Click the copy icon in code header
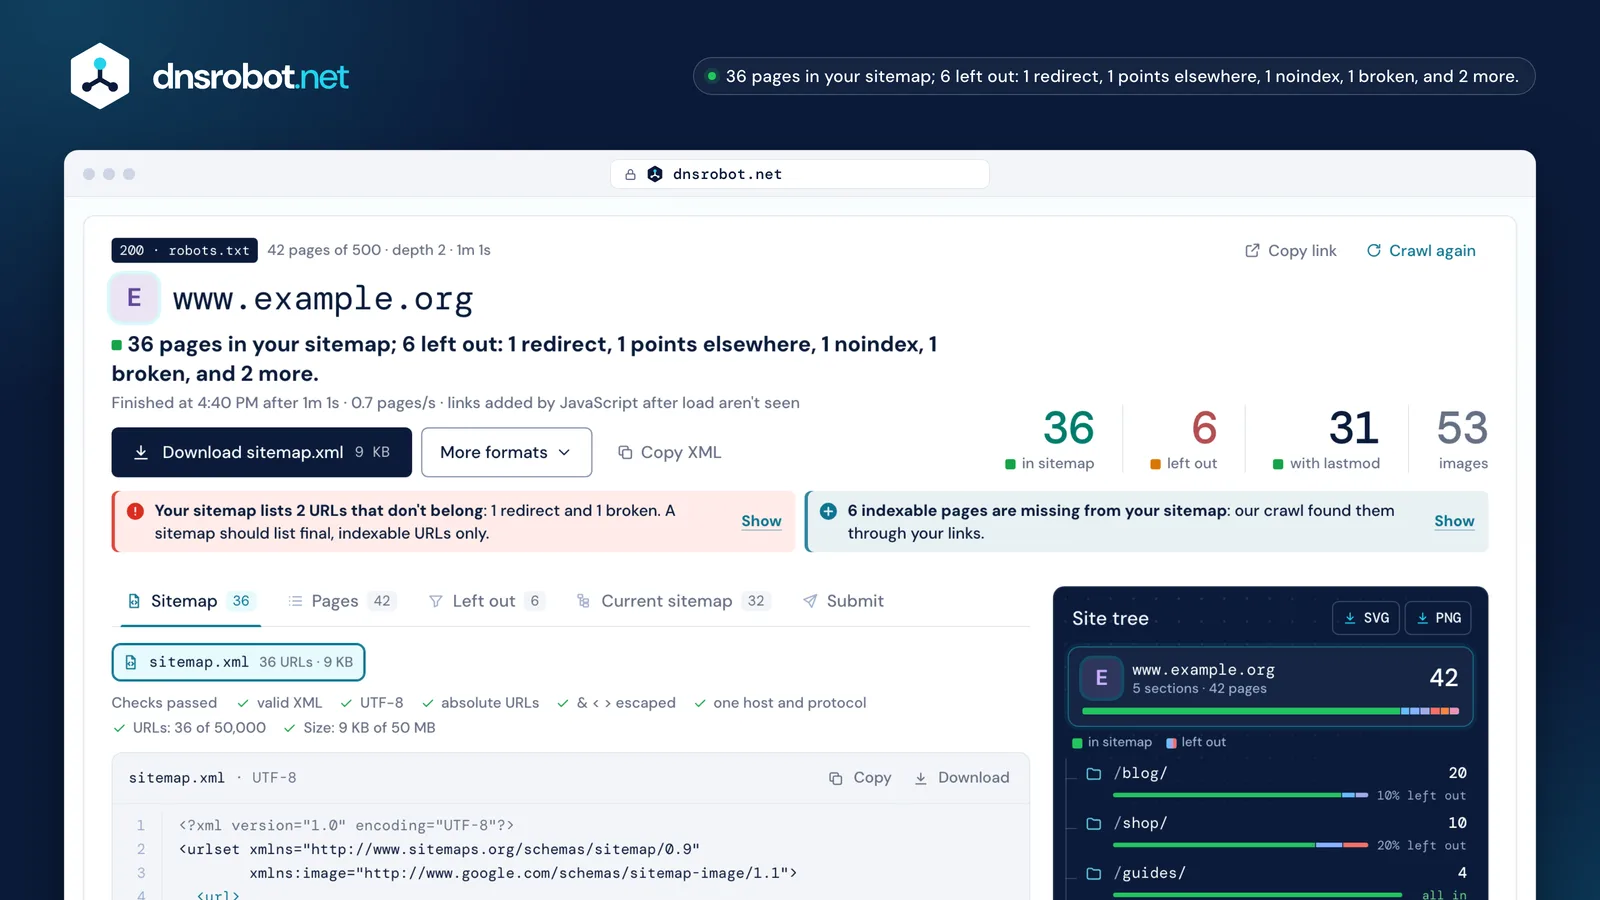Image resolution: width=1600 pixels, height=900 pixels. [x=835, y=778]
